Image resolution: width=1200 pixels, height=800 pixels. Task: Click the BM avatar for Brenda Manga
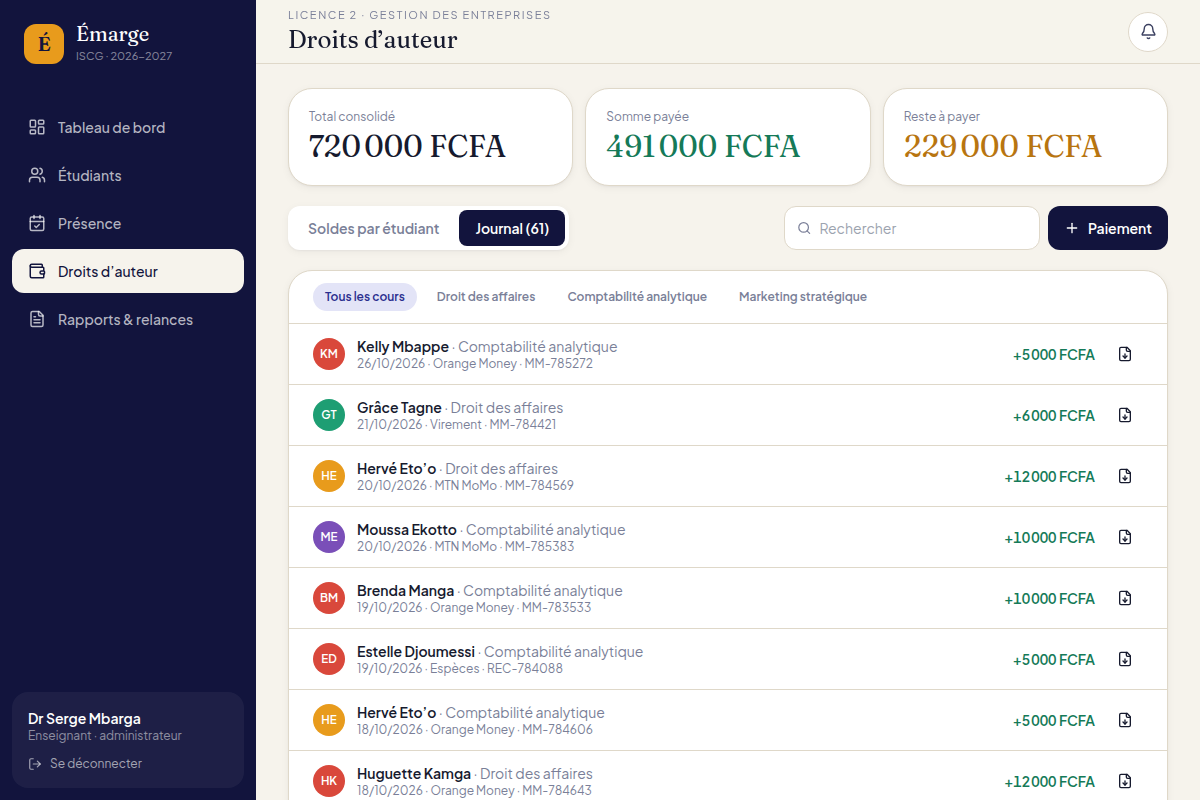[x=329, y=598]
